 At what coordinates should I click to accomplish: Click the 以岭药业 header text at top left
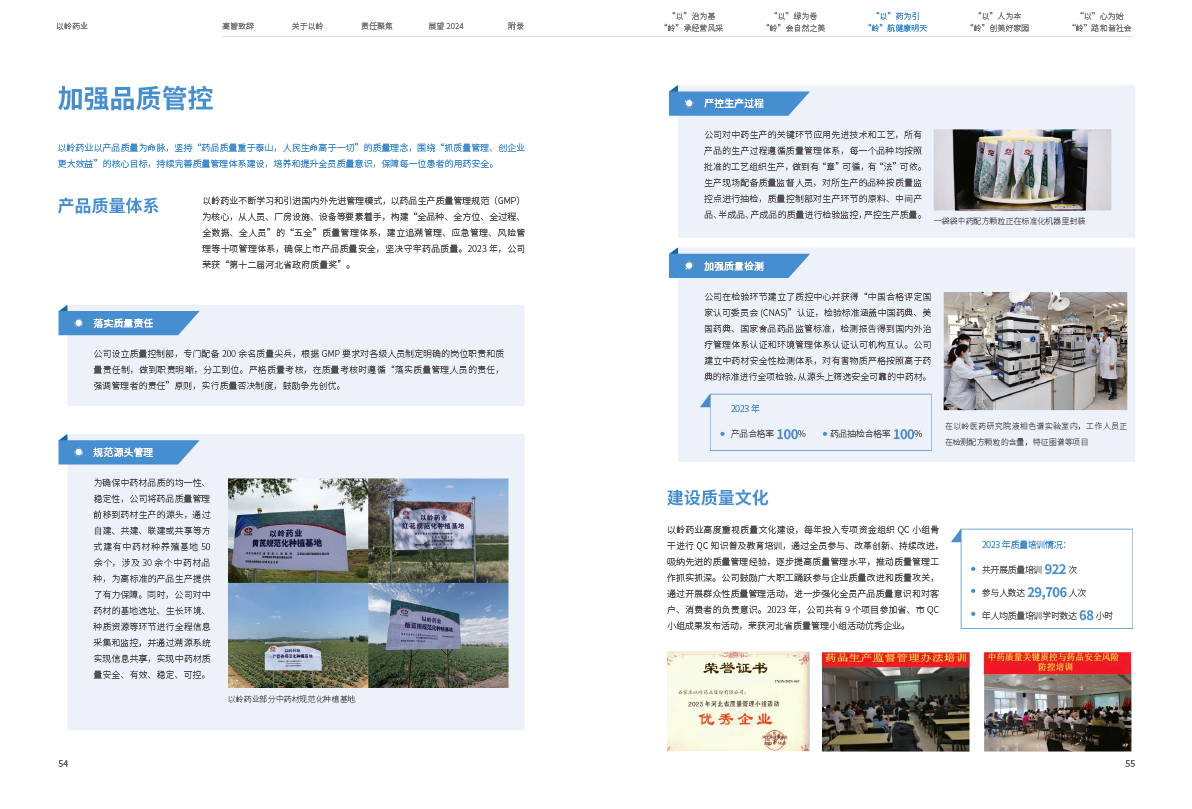73,25
